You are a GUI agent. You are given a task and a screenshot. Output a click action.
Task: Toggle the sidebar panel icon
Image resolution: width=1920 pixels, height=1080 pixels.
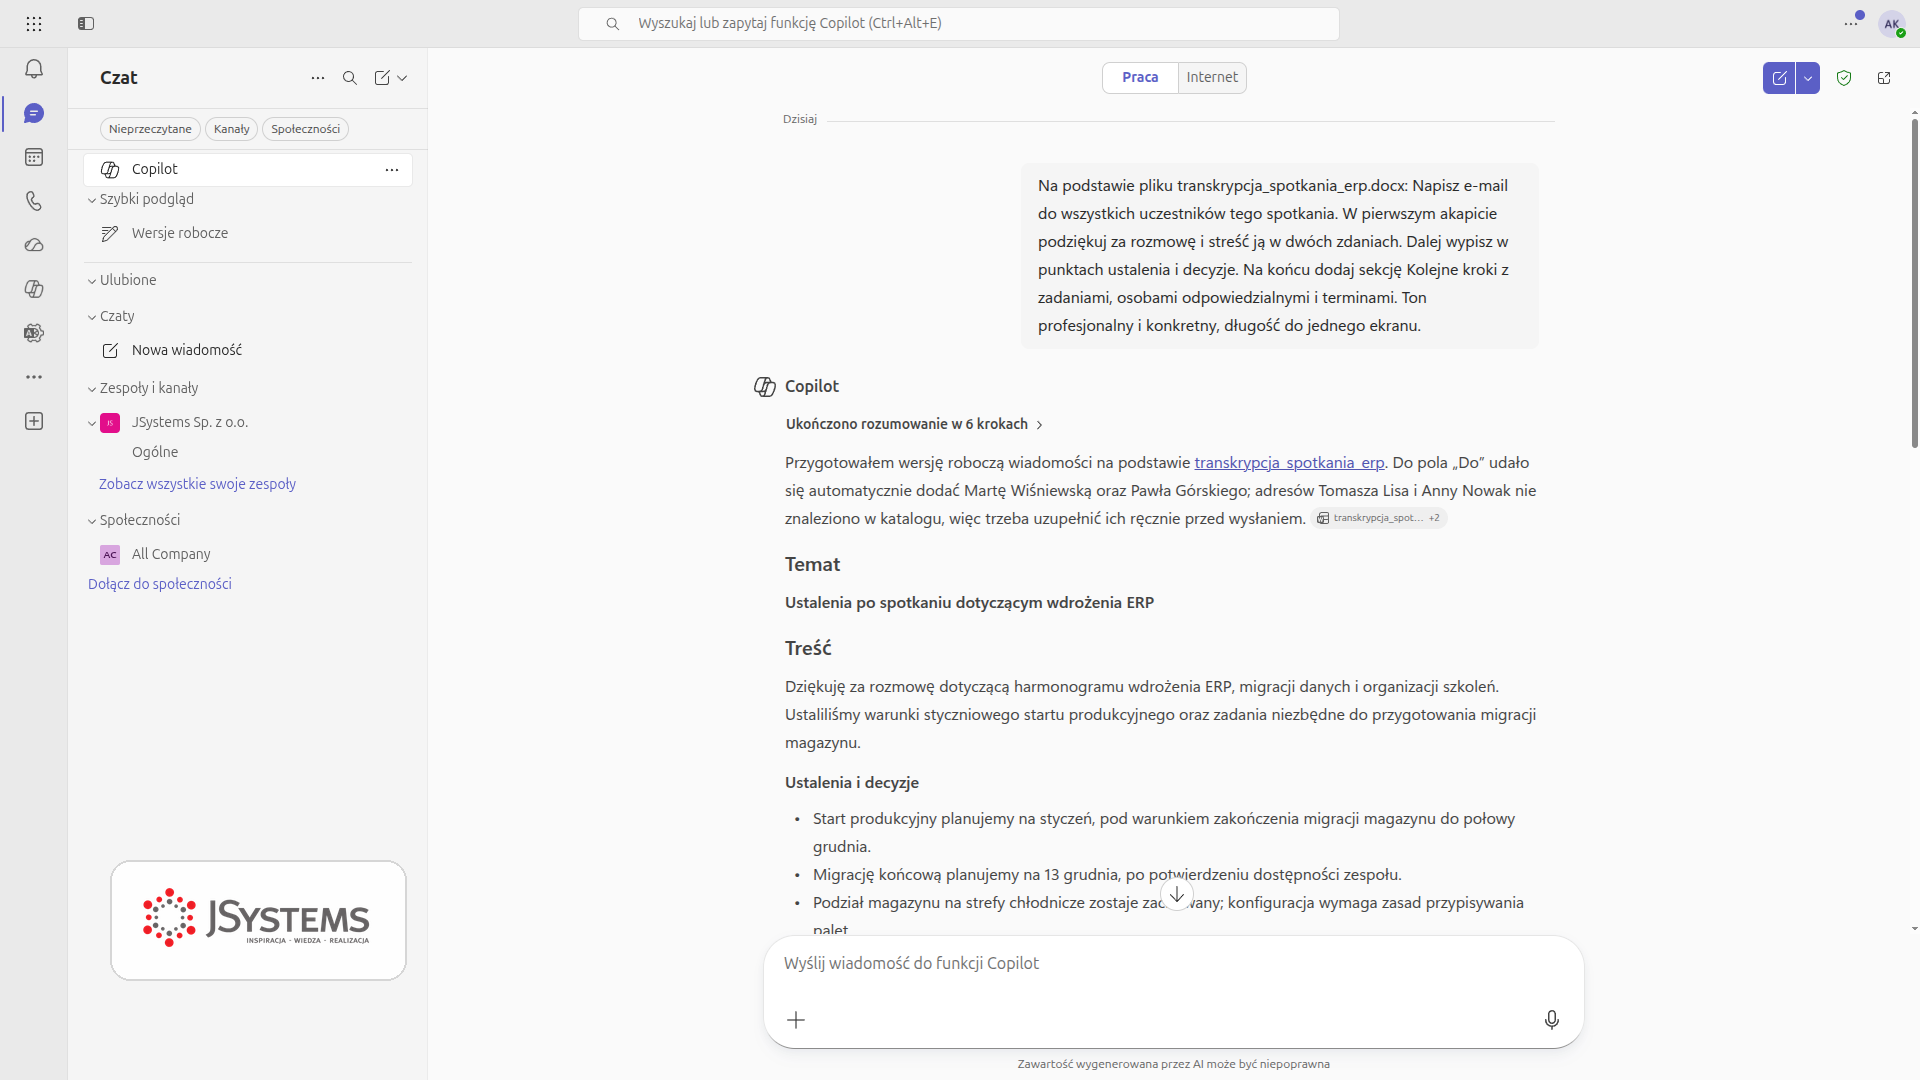[x=86, y=23]
